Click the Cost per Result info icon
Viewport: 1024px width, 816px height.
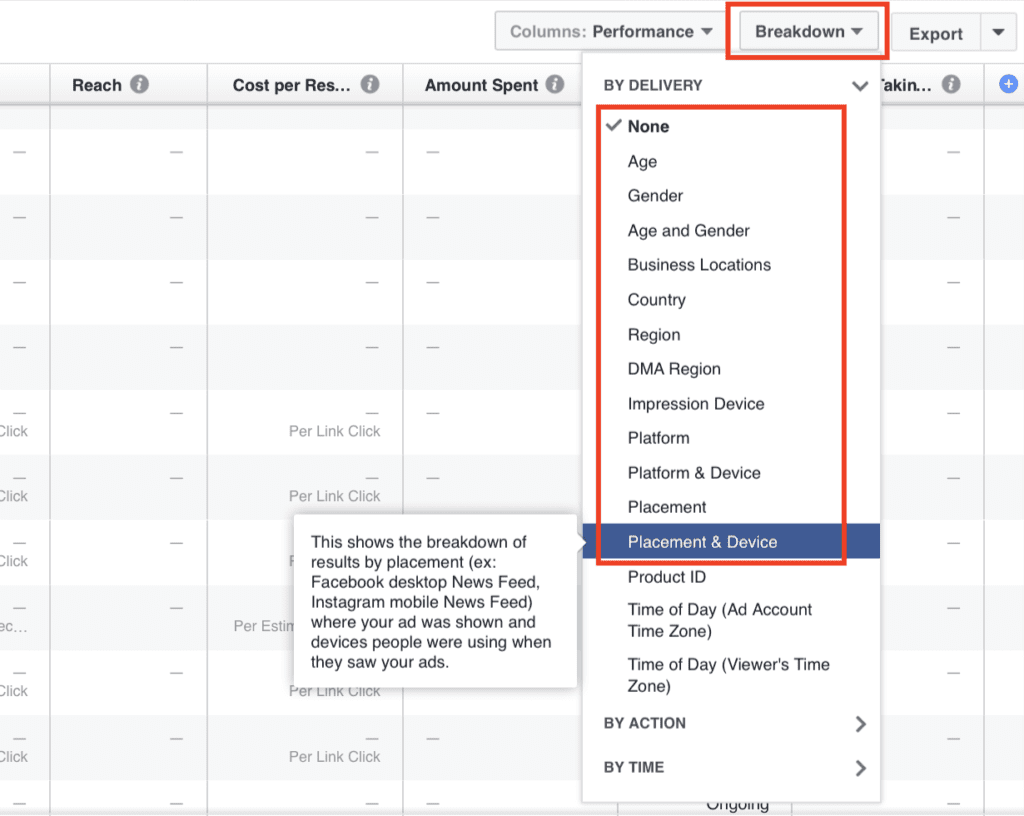[370, 84]
